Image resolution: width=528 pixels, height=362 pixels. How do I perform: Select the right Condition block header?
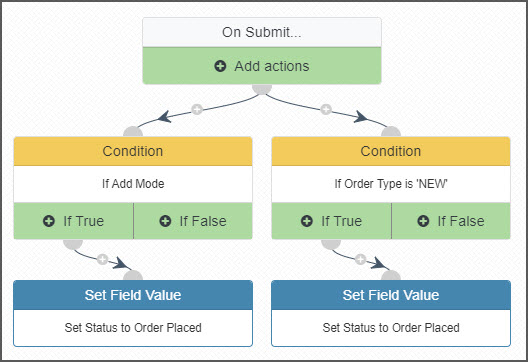tap(391, 151)
